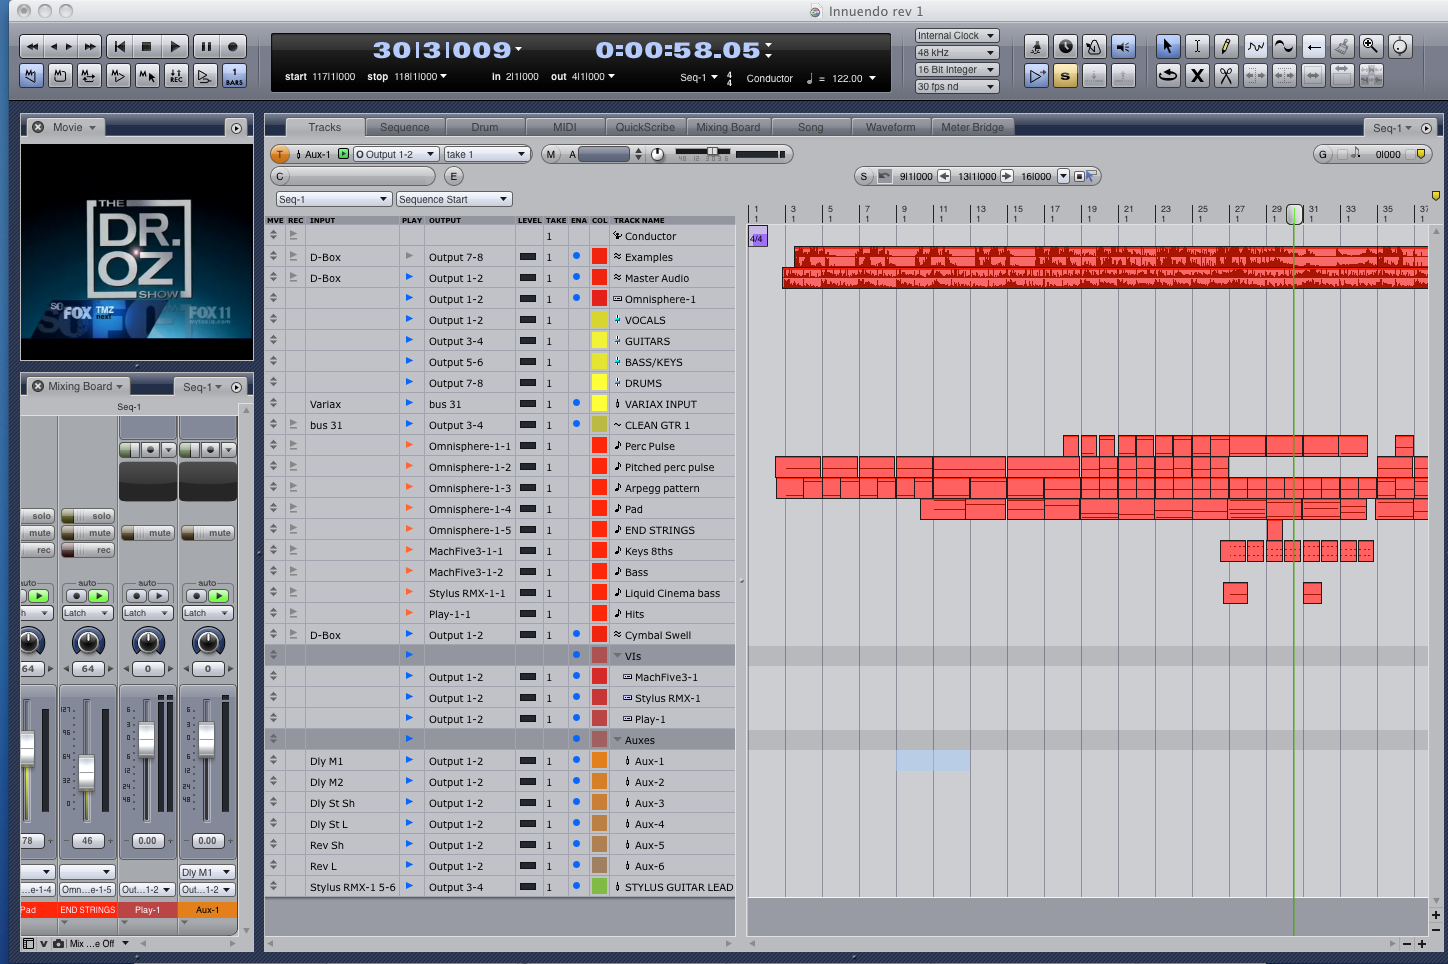Collapse the Auxes folder

(617, 740)
